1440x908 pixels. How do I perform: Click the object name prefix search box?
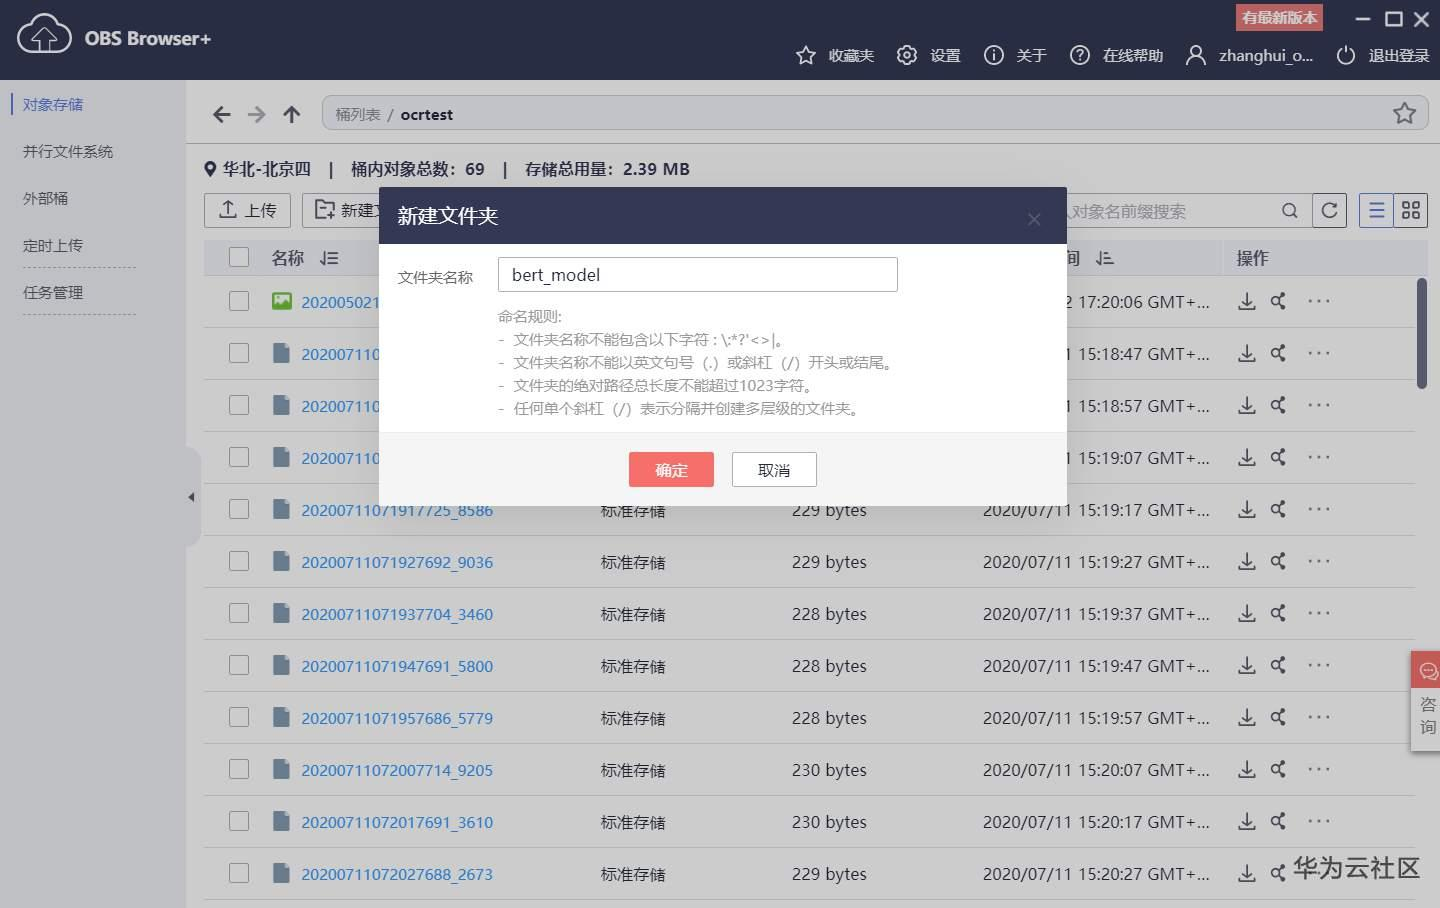[x=1170, y=211]
